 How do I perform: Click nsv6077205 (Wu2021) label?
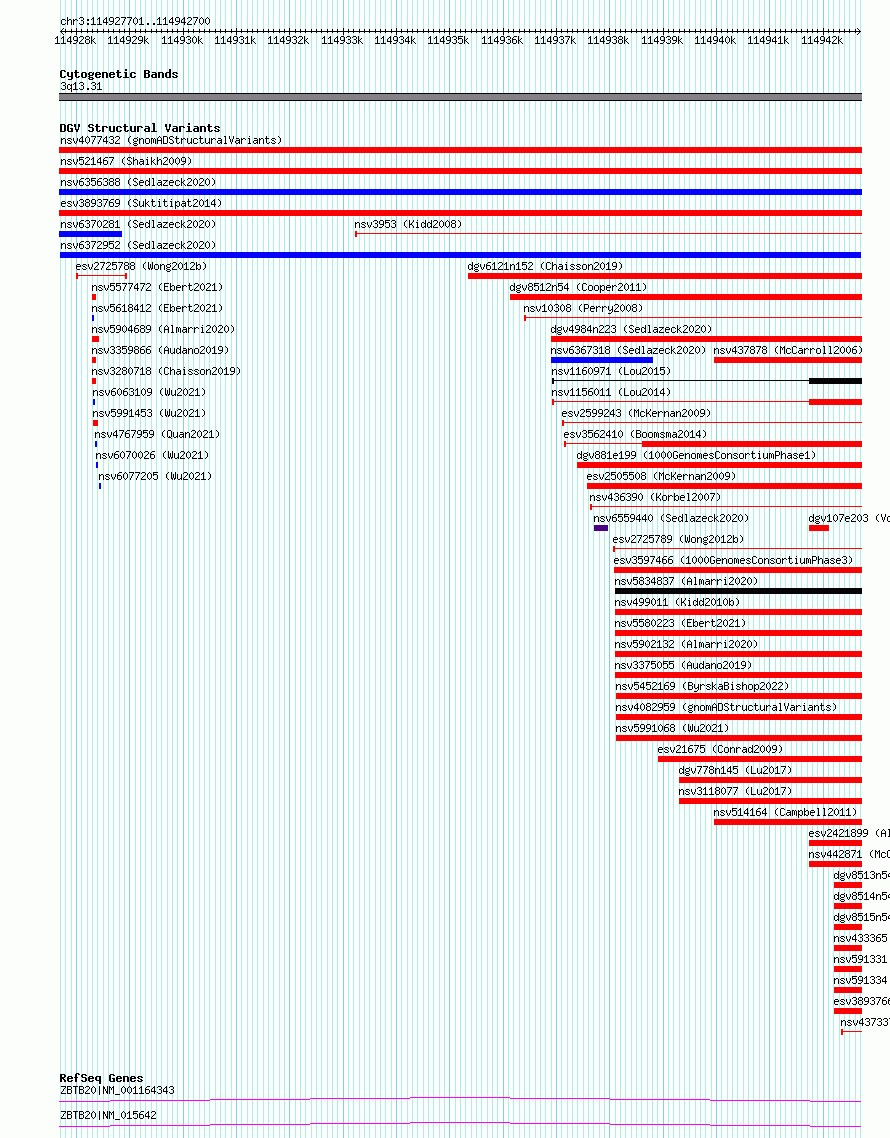tap(155, 477)
